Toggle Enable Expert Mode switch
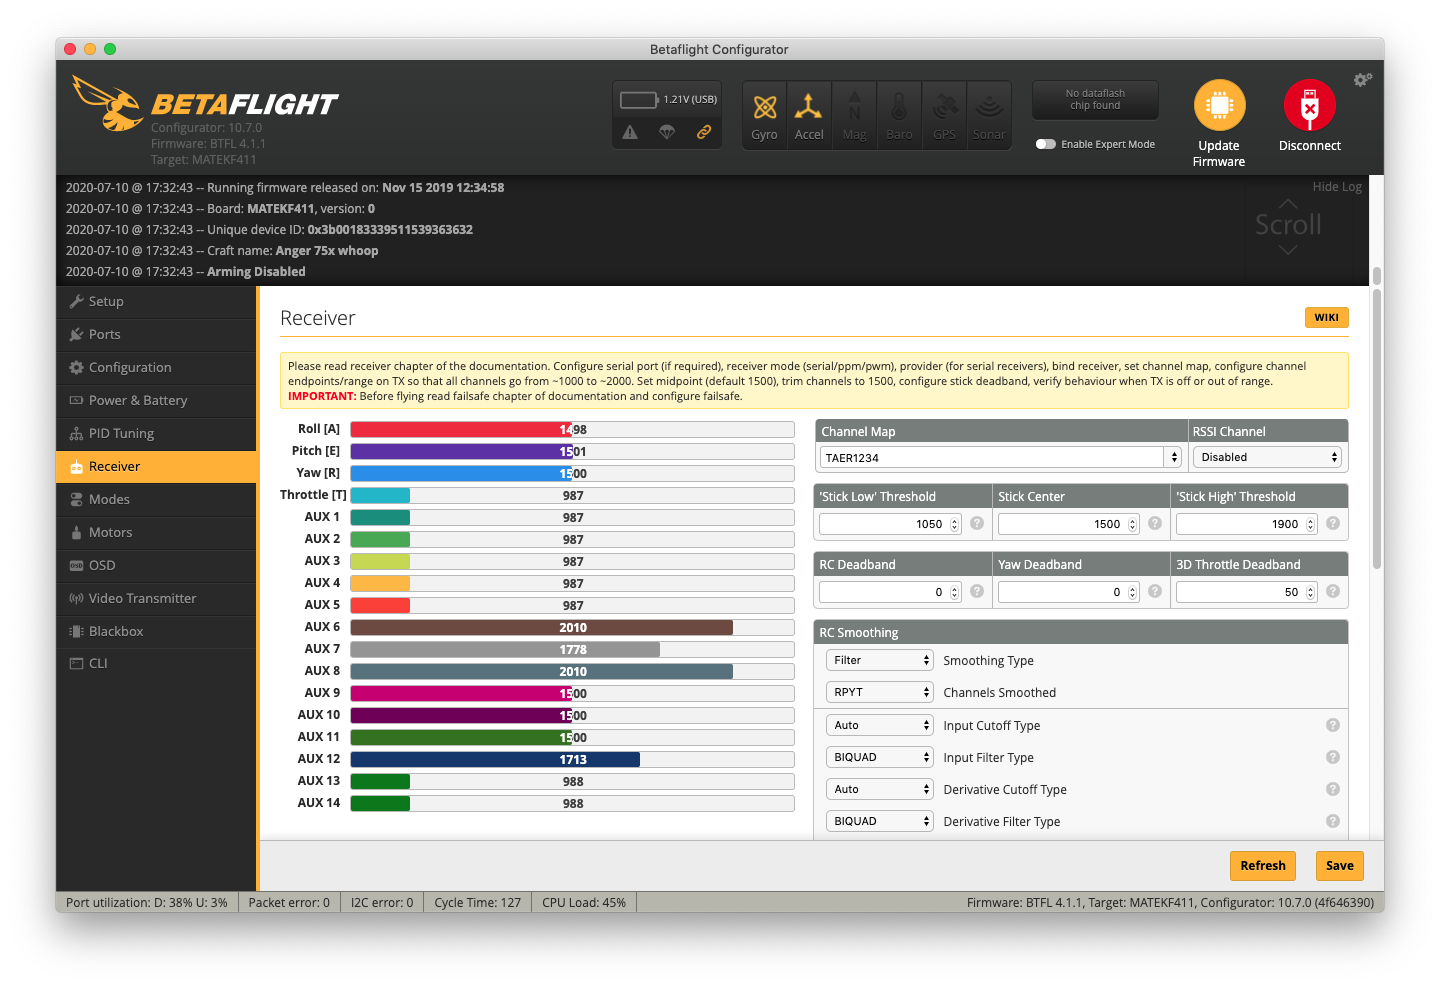Image resolution: width=1440 pixels, height=986 pixels. [x=1046, y=144]
